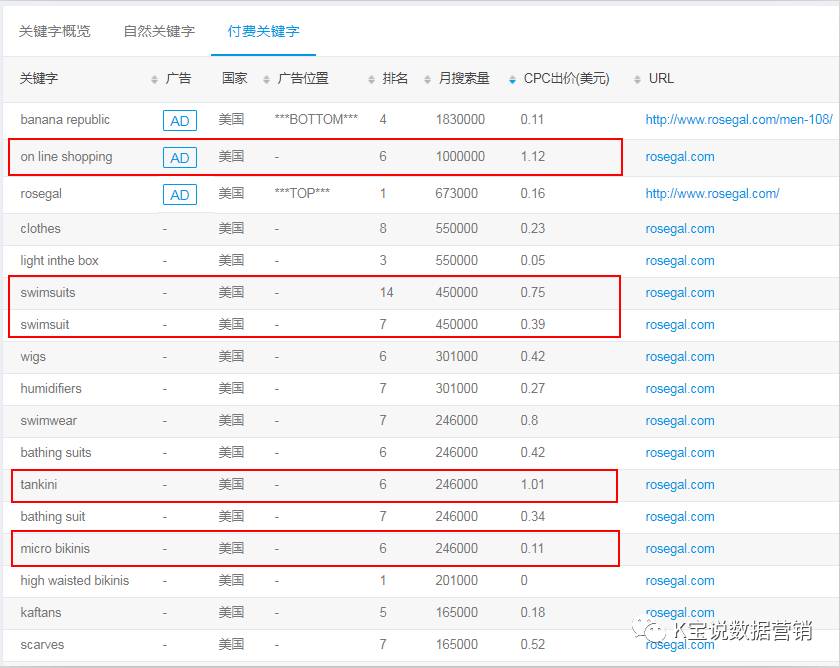Screen dimensions: 840x668
Task: Select the keyword high waisted bikinis
Action: click(x=74, y=581)
